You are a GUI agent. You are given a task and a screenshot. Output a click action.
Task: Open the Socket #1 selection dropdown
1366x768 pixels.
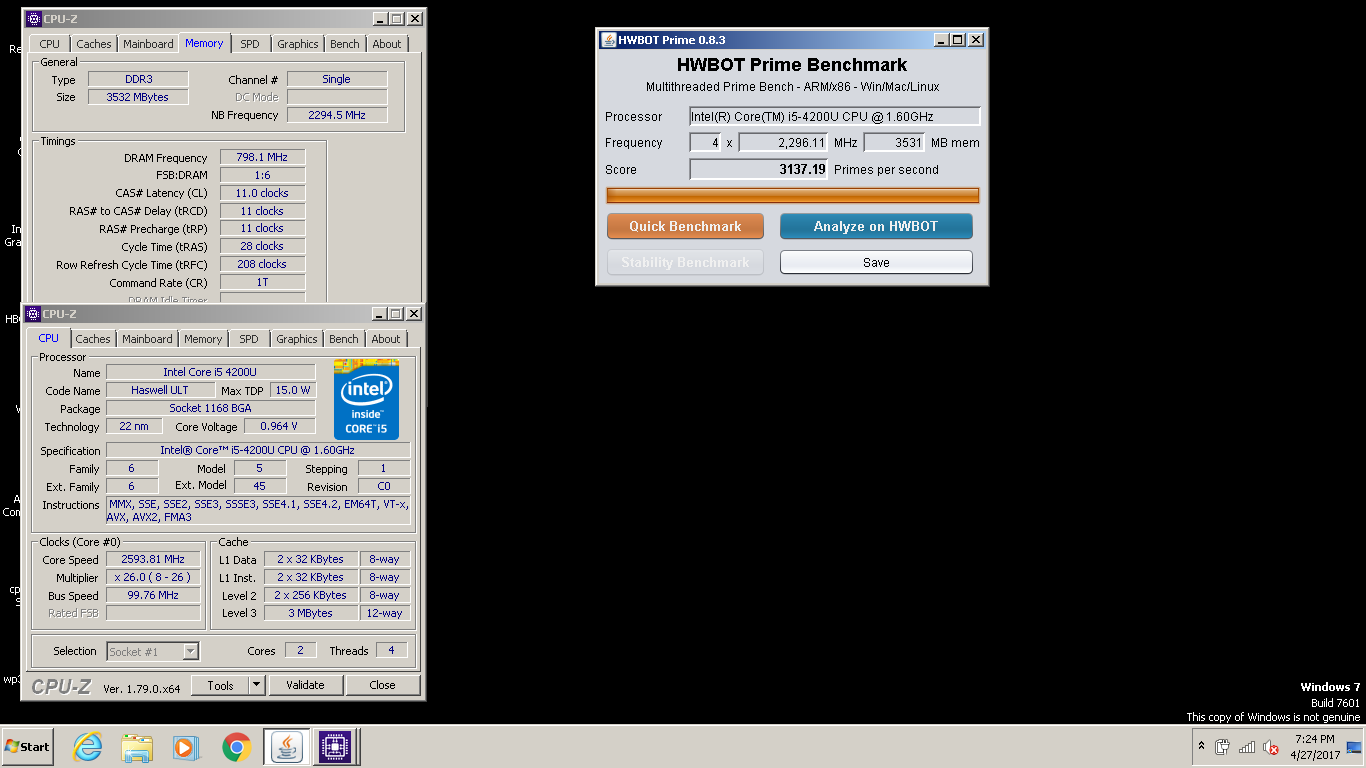[x=153, y=651]
